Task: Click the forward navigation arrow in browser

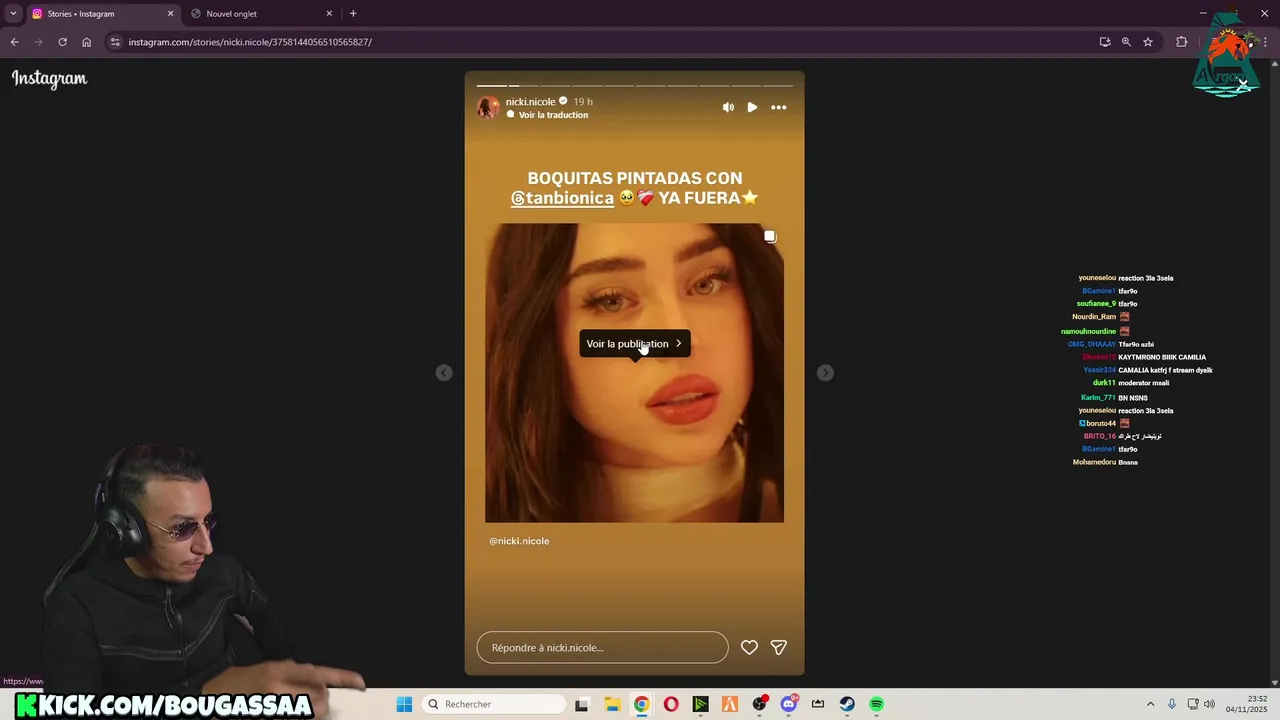Action: point(39,42)
